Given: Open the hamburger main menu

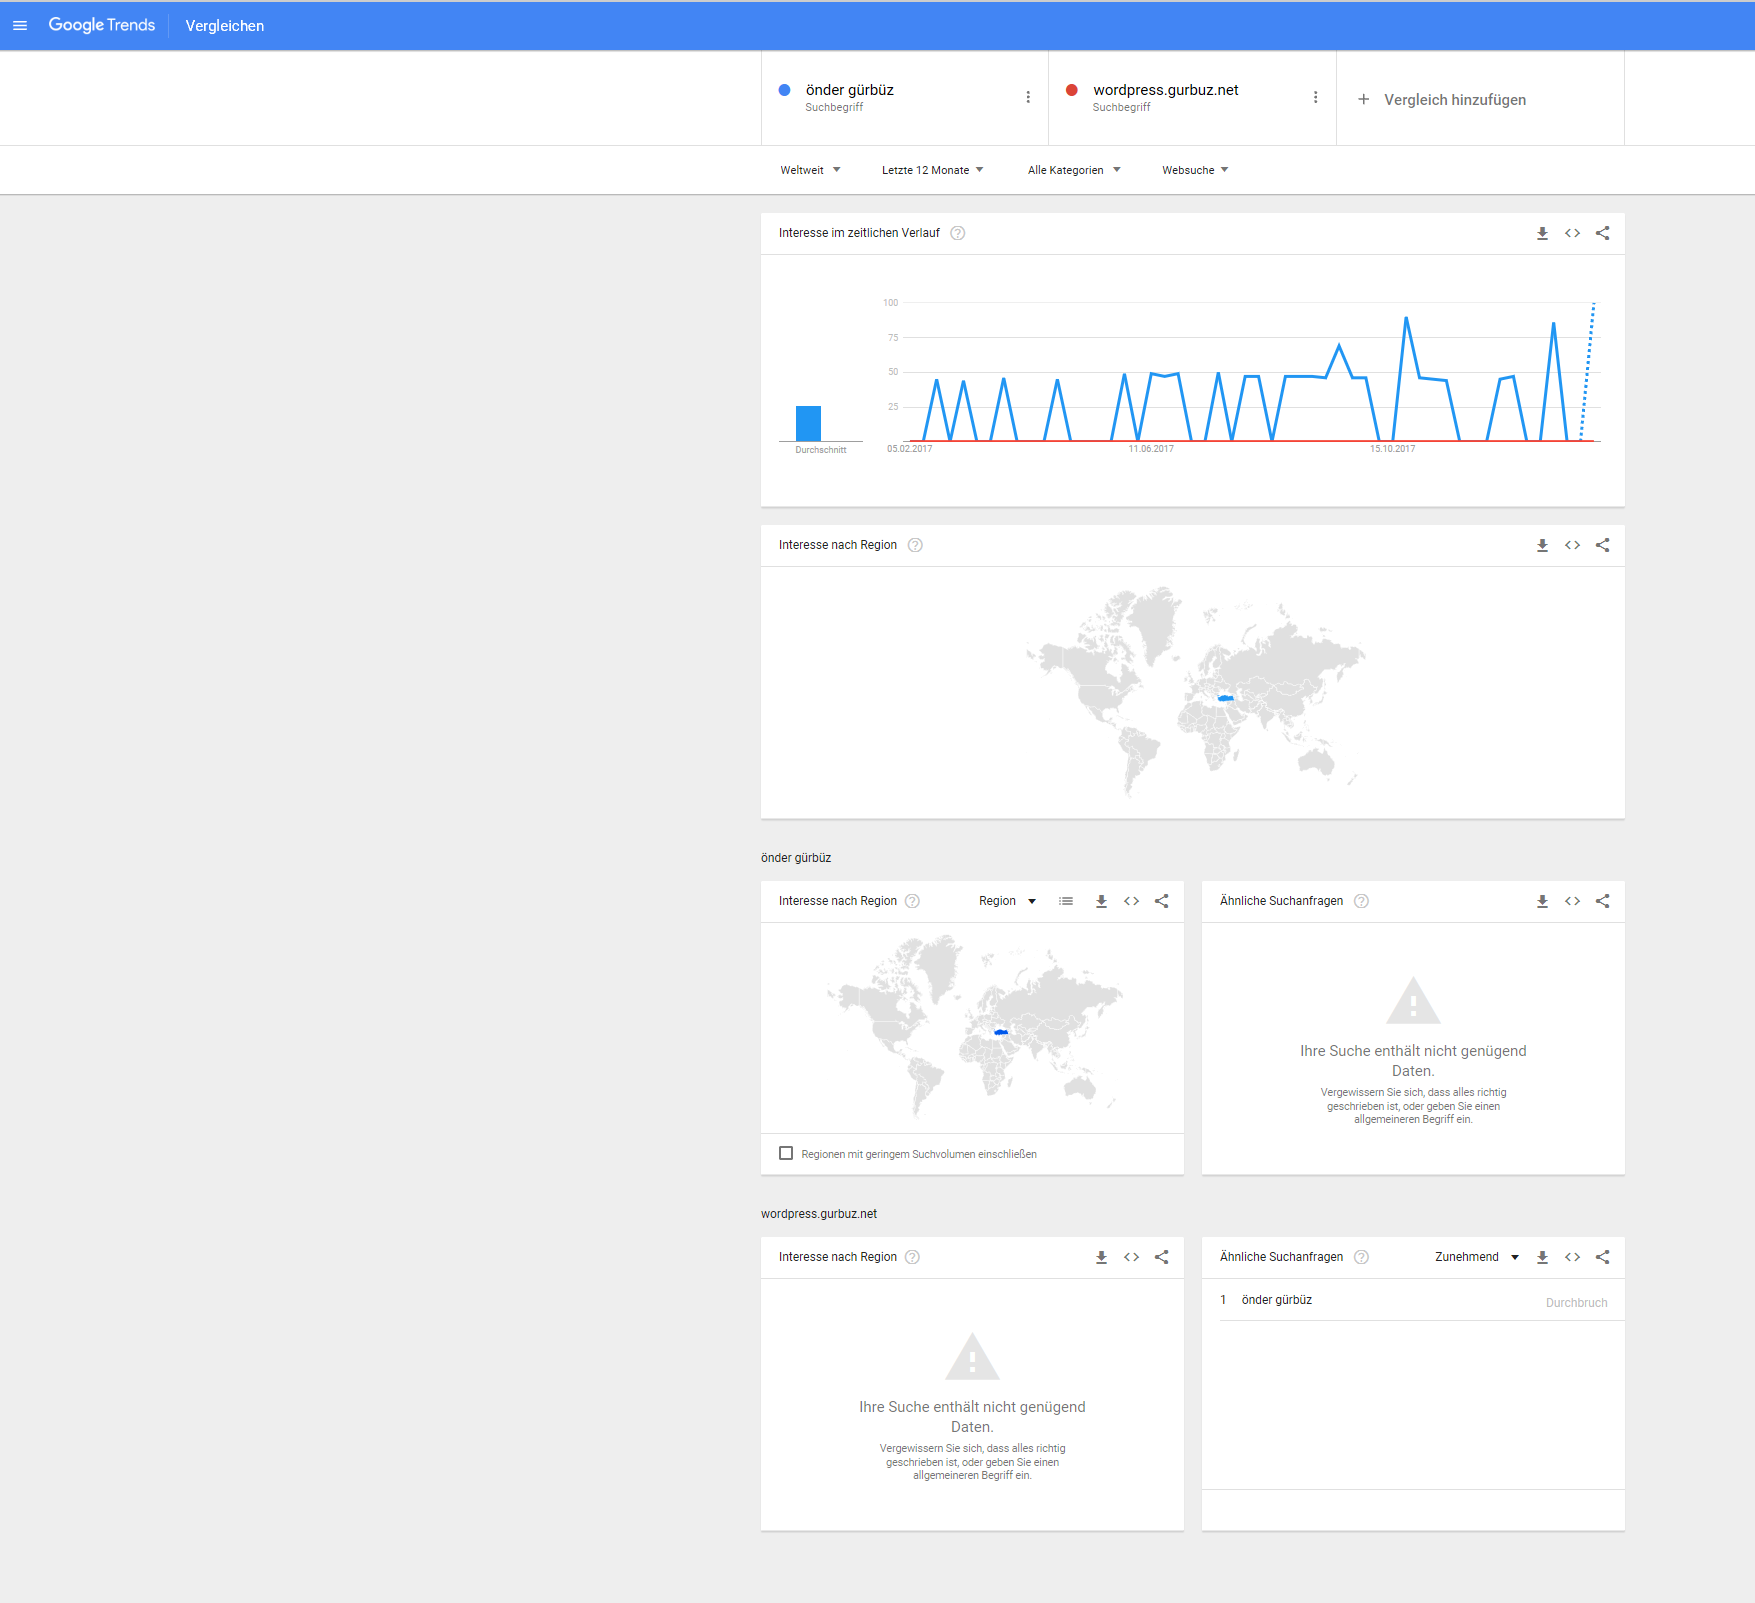Looking at the screenshot, I should tap(20, 26).
